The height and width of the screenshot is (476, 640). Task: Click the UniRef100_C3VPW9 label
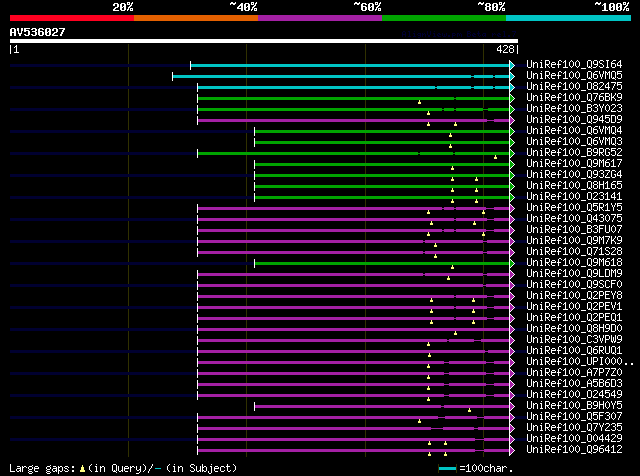pyautogui.click(x=574, y=340)
